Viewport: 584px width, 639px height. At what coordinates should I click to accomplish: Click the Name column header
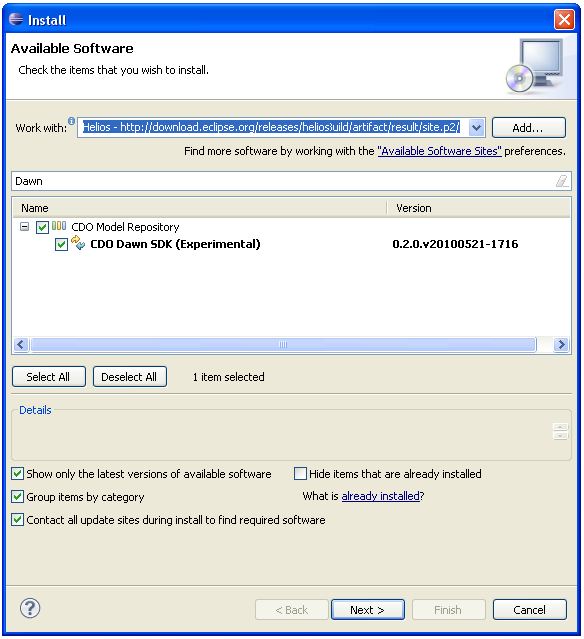point(200,208)
